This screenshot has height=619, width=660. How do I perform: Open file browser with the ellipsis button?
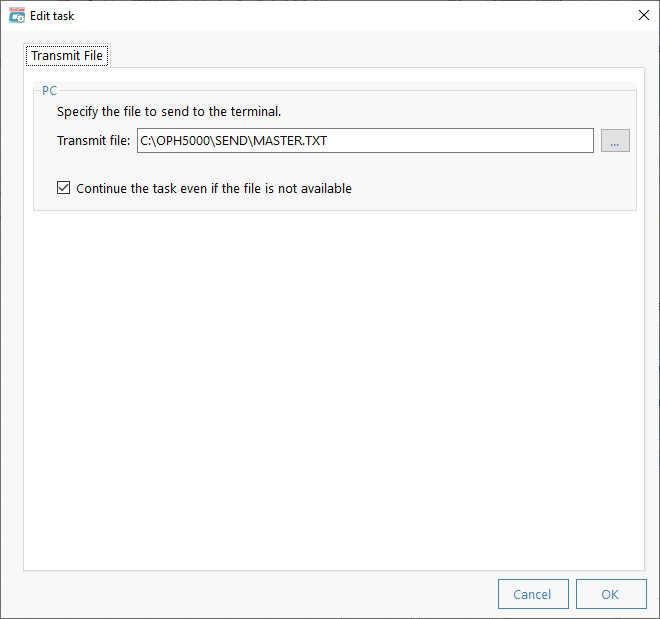[615, 141]
